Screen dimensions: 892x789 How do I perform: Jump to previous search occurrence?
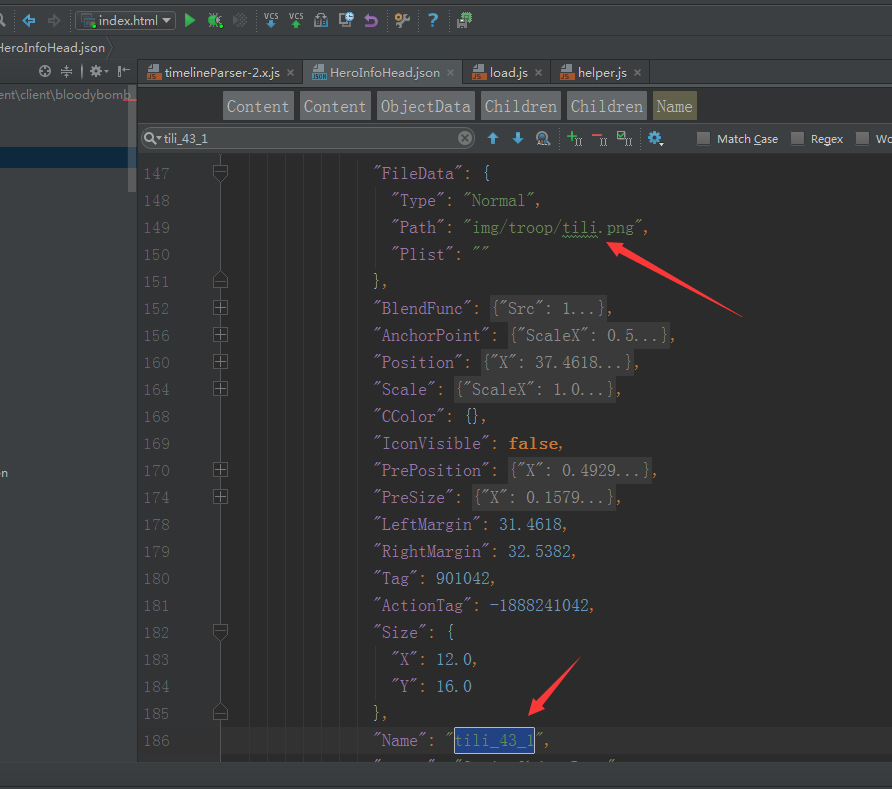point(493,139)
